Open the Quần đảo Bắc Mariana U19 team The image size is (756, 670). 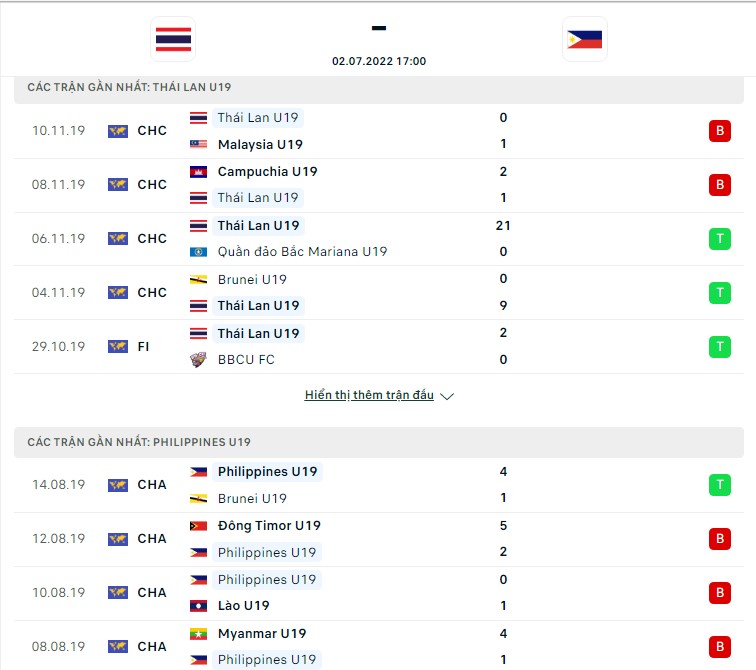coord(302,252)
